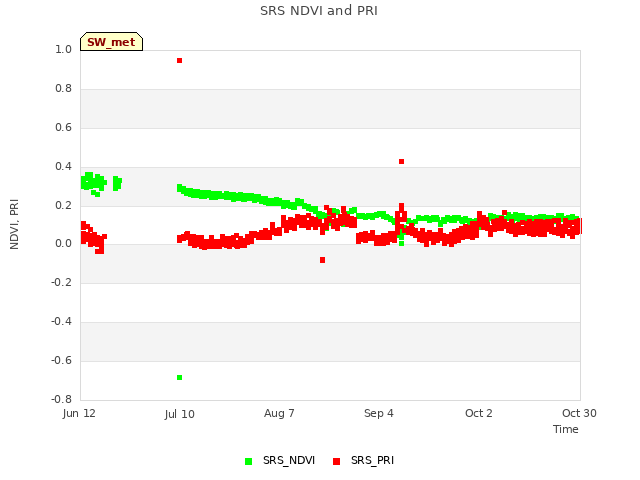Click the 0.2 y-axis tick label
This screenshot has width=640, height=480.
(x=63, y=205)
